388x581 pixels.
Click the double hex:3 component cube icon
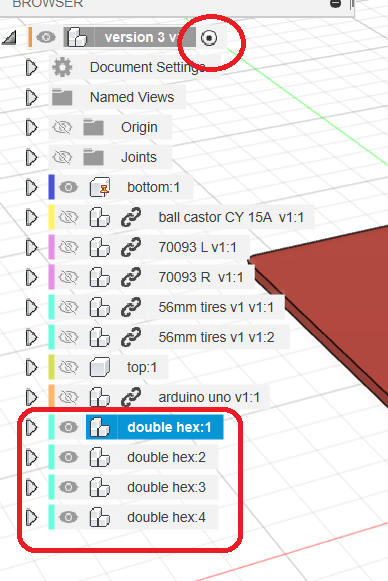tap(100, 487)
